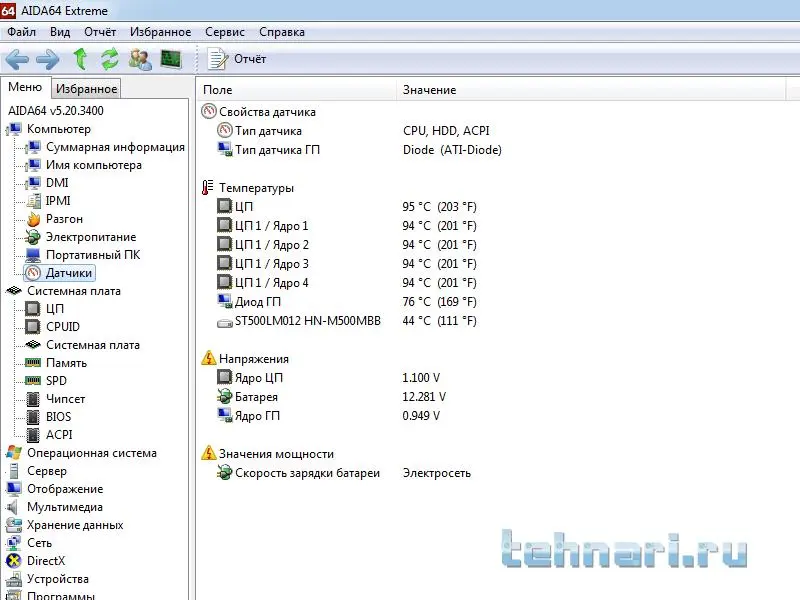Switch to the Меню tab
800x600 pixels.
25,87
